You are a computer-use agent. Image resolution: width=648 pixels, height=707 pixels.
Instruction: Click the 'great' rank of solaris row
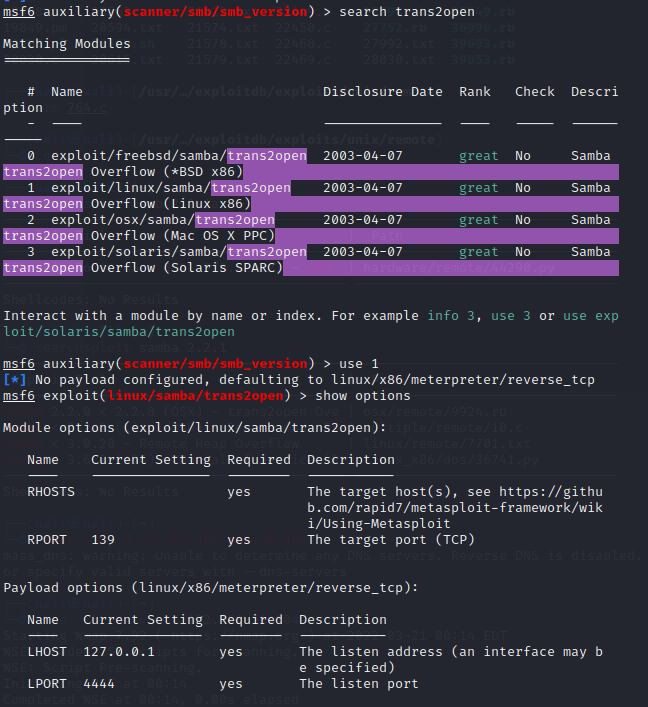pyautogui.click(x=478, y=252)
